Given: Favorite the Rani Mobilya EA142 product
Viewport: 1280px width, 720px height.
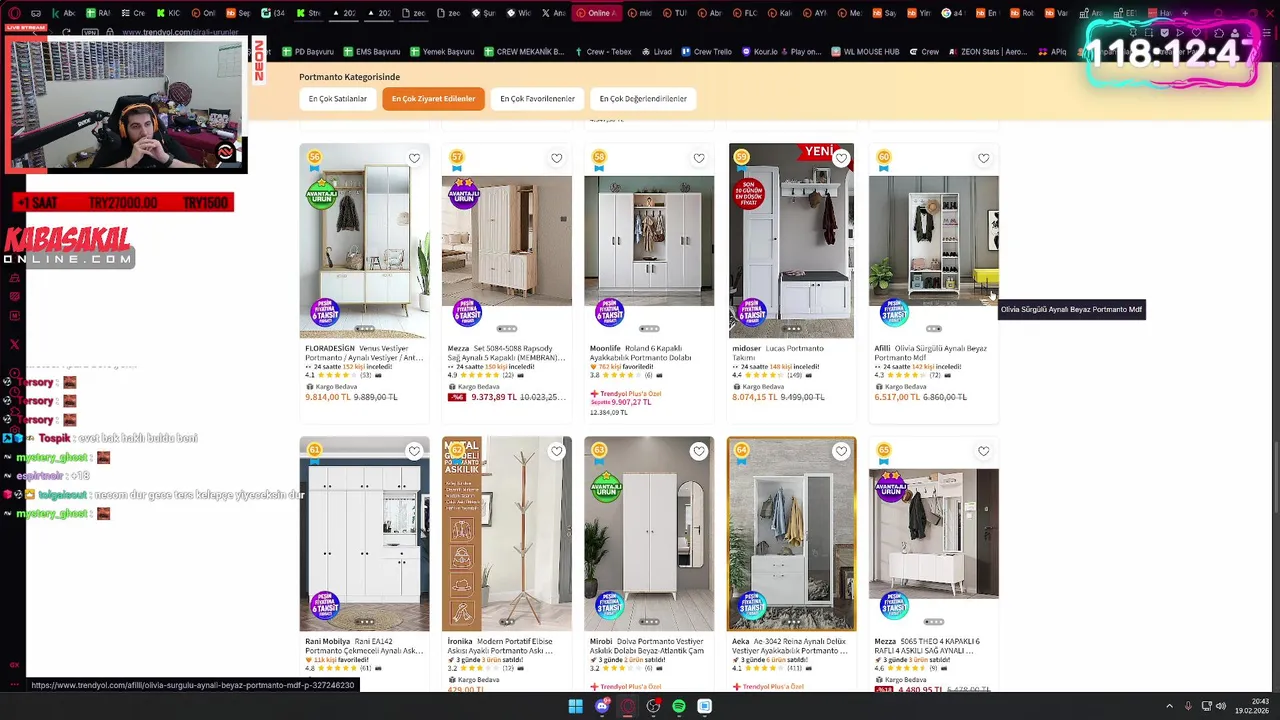Looking at the screenshot, I should (x=414, y=451).
